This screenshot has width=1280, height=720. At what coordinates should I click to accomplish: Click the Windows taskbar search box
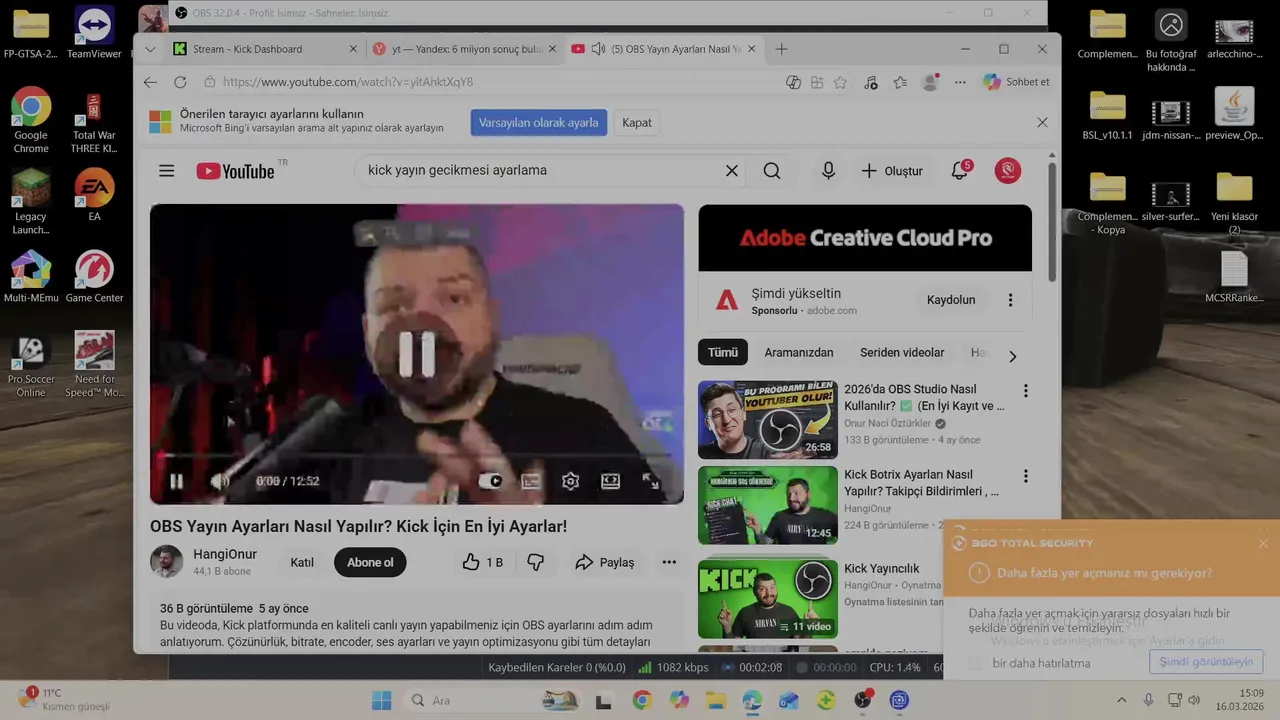coord(493,700)
